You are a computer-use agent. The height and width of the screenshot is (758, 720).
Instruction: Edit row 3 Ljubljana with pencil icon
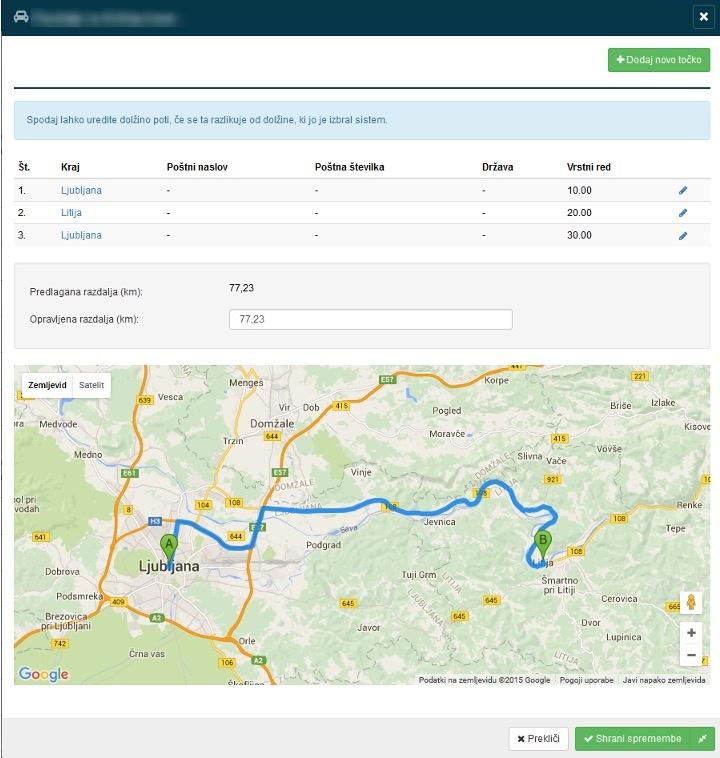683,235
